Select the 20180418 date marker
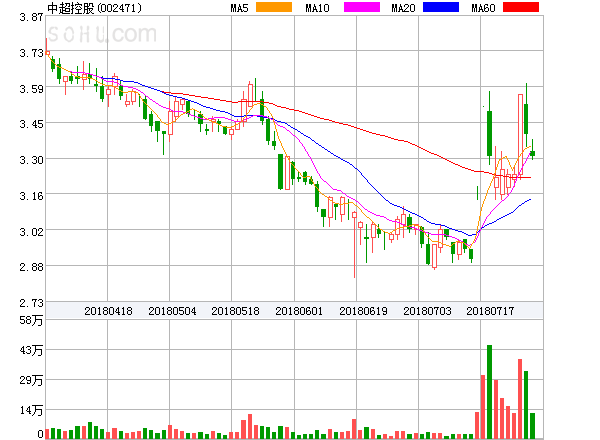 (x=107, y=311)
